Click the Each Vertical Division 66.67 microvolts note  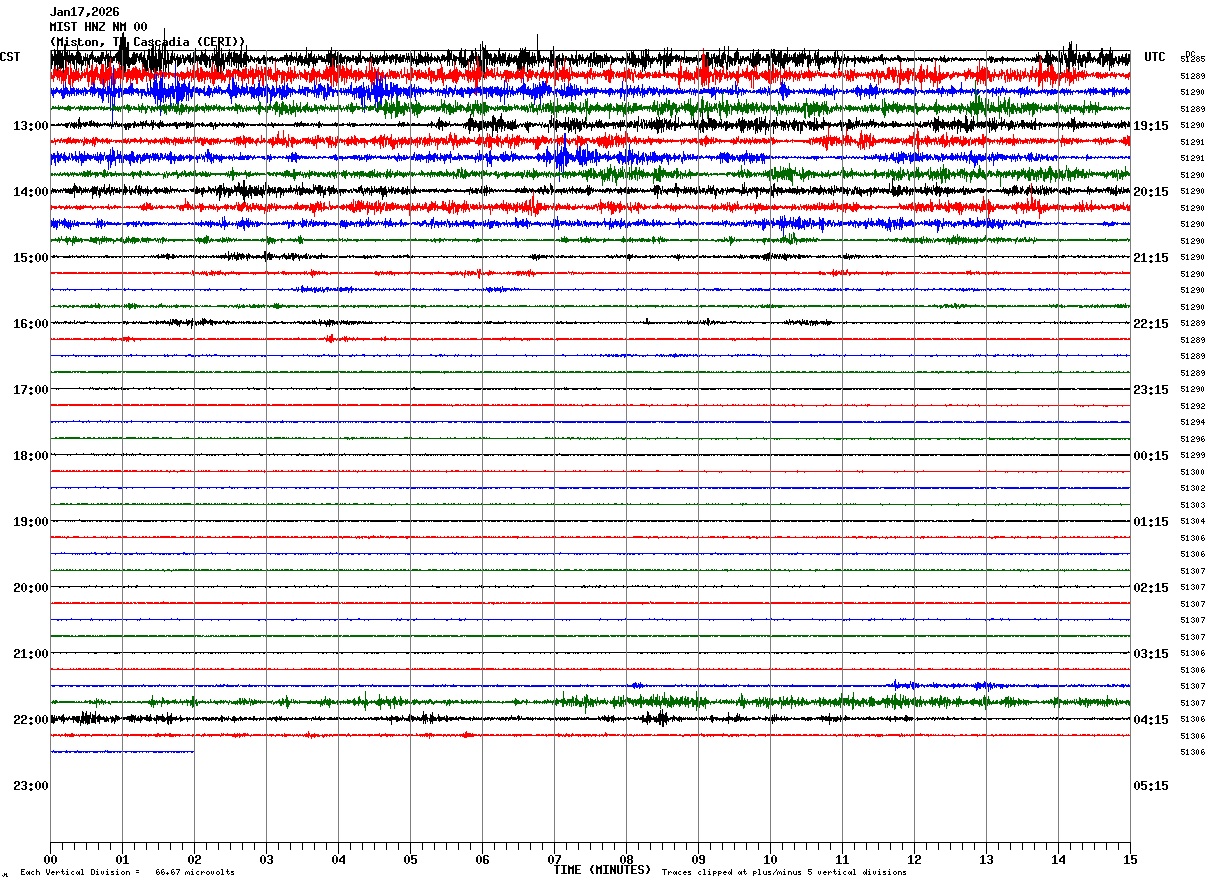(x=128, y=873)
